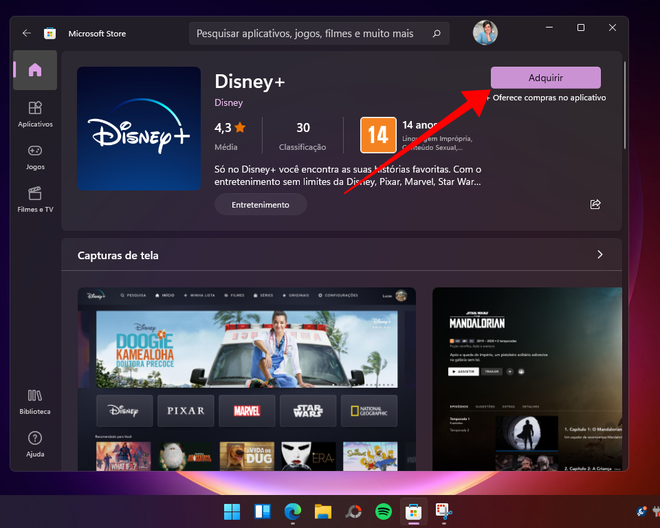Go back with the arrow in Microsoft Store
This screenshot has width=660, height=528.
tap(27, 33)
